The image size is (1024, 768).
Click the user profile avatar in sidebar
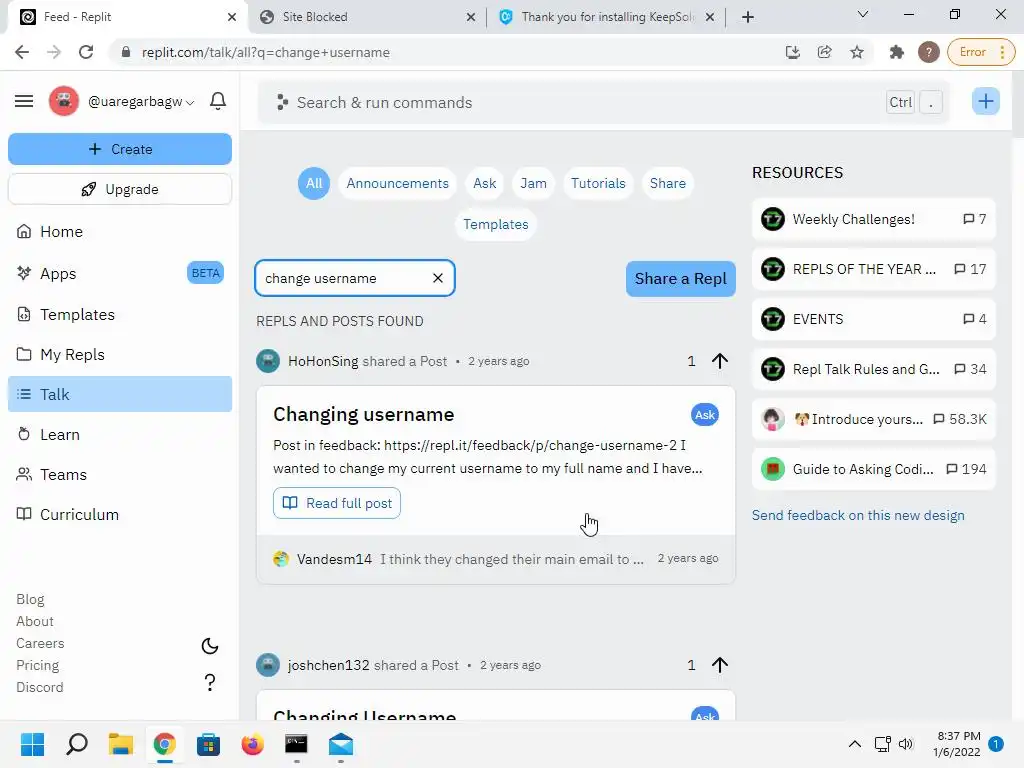(x=64, y=101)
